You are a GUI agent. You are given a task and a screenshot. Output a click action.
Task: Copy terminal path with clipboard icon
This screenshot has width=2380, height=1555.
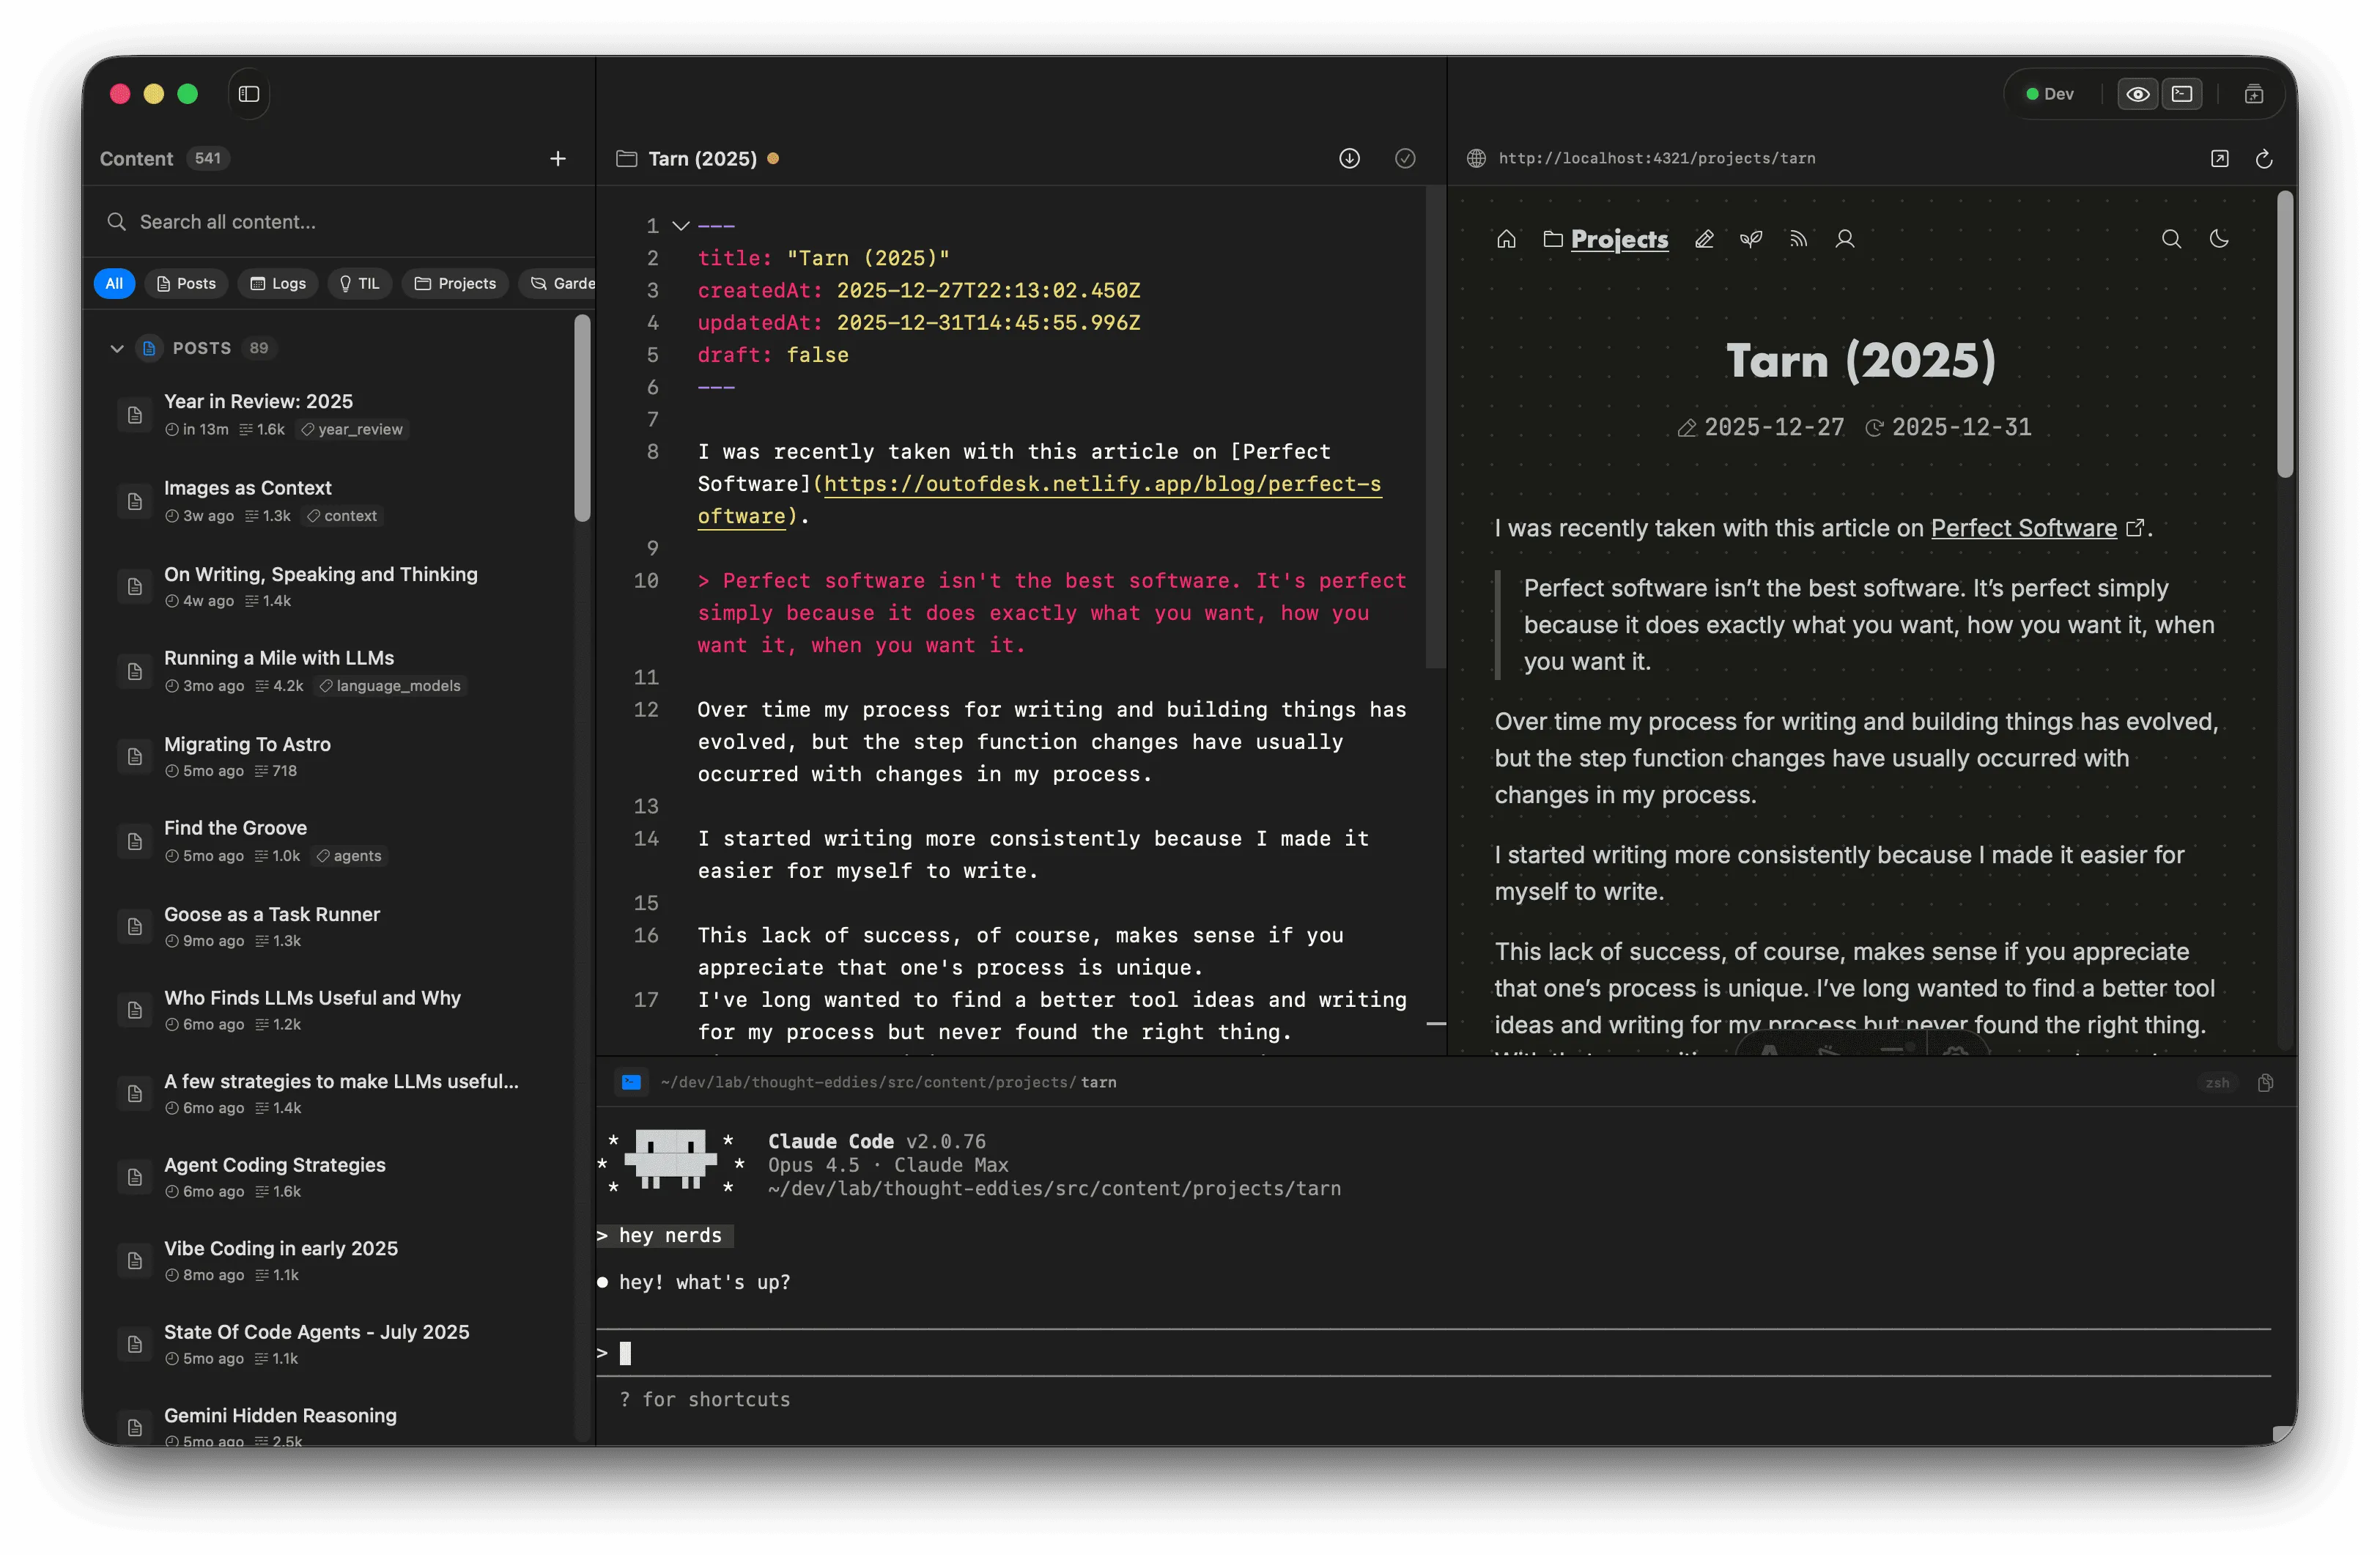click(x=2265, y=1083)
